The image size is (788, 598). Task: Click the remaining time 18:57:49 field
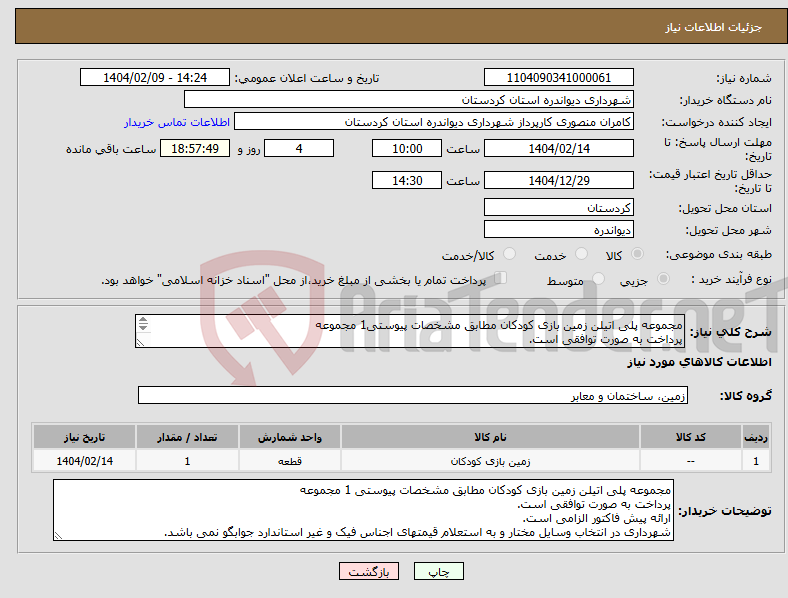point(195,148)
